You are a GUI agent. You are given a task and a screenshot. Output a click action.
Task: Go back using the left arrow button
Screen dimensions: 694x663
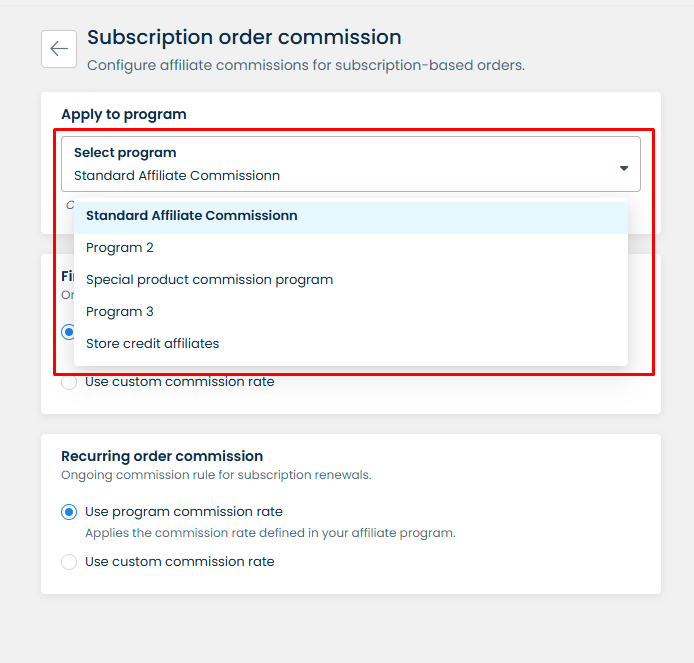pyautogui.click(x=59, y=49)
